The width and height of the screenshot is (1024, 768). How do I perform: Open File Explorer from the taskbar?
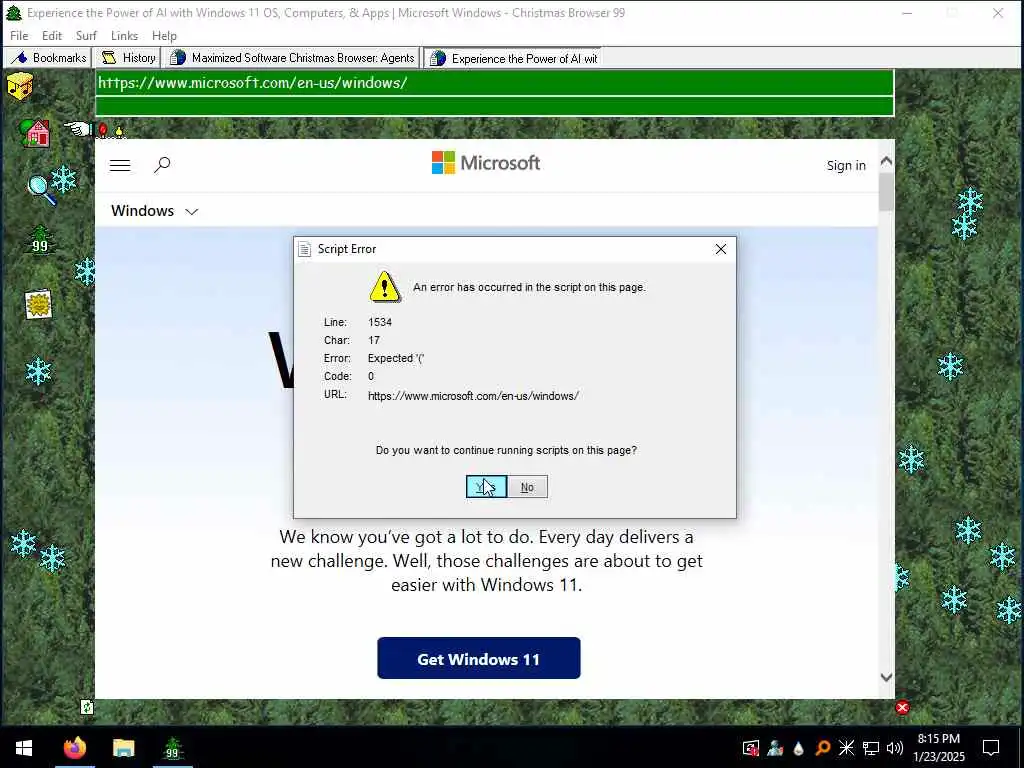click(123, 748)
